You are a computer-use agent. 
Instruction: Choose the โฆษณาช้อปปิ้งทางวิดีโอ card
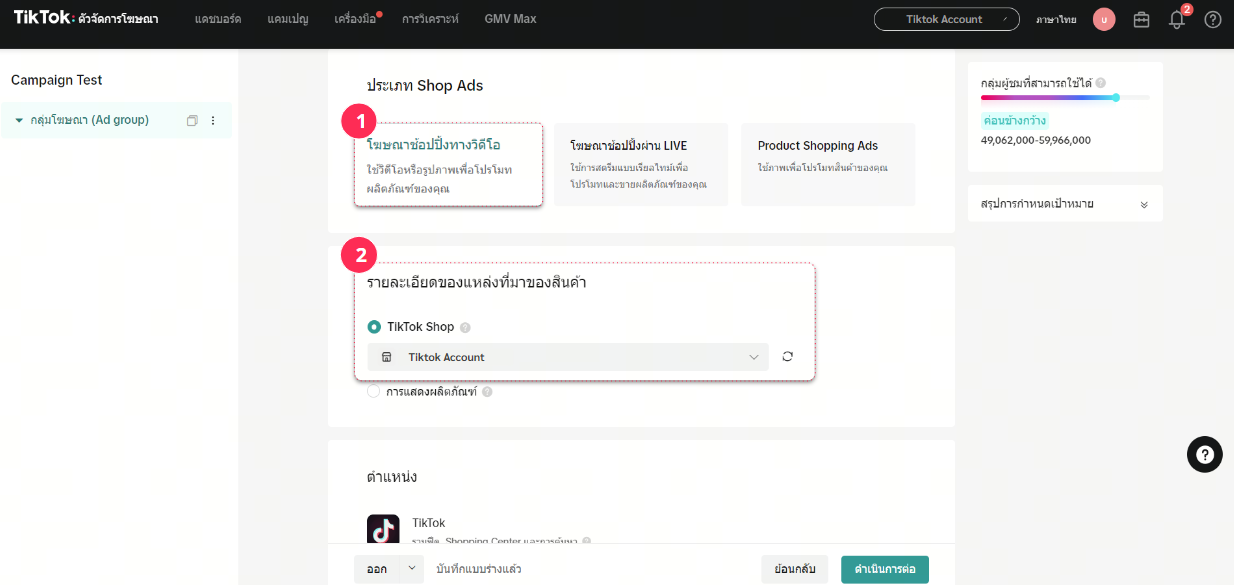point(448,165)
